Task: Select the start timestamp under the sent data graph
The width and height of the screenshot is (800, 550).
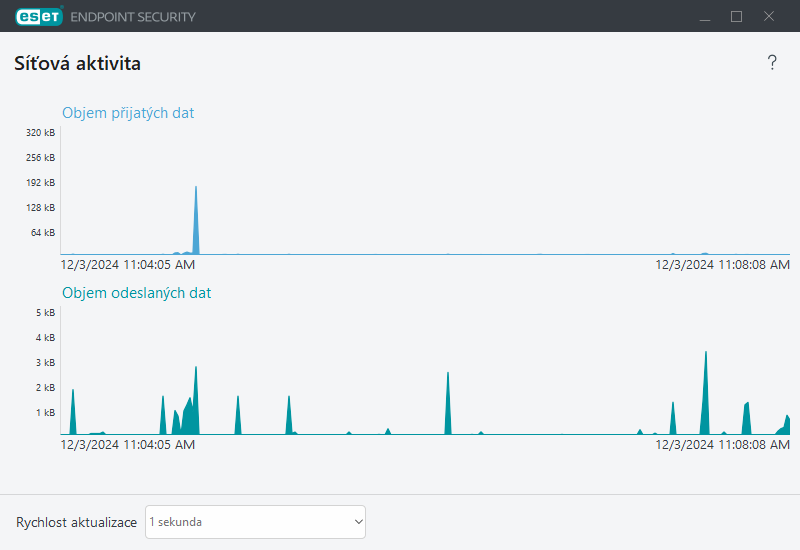Action: pyautogui.click(x=128, y=445)
